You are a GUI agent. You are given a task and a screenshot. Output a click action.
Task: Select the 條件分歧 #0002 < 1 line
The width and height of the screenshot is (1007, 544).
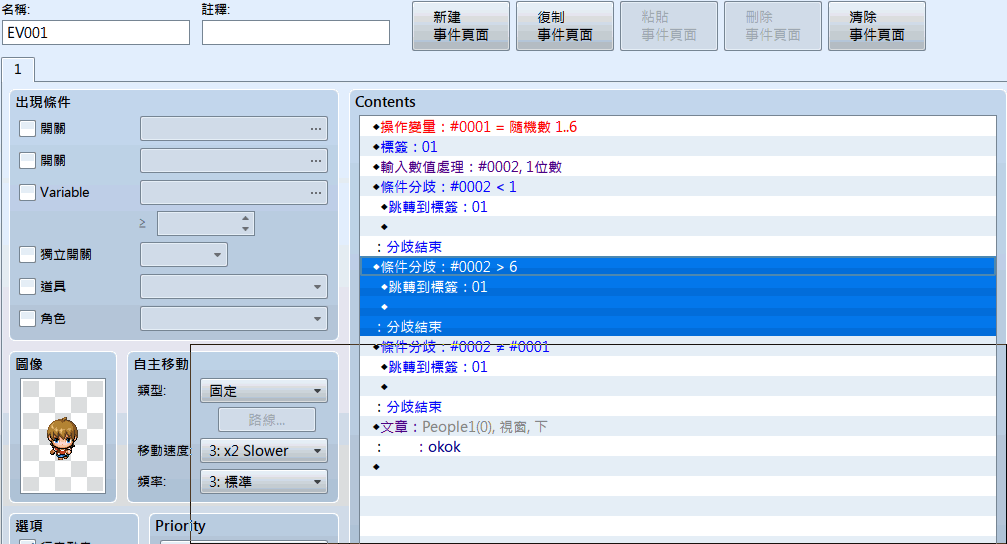(678, 187)
